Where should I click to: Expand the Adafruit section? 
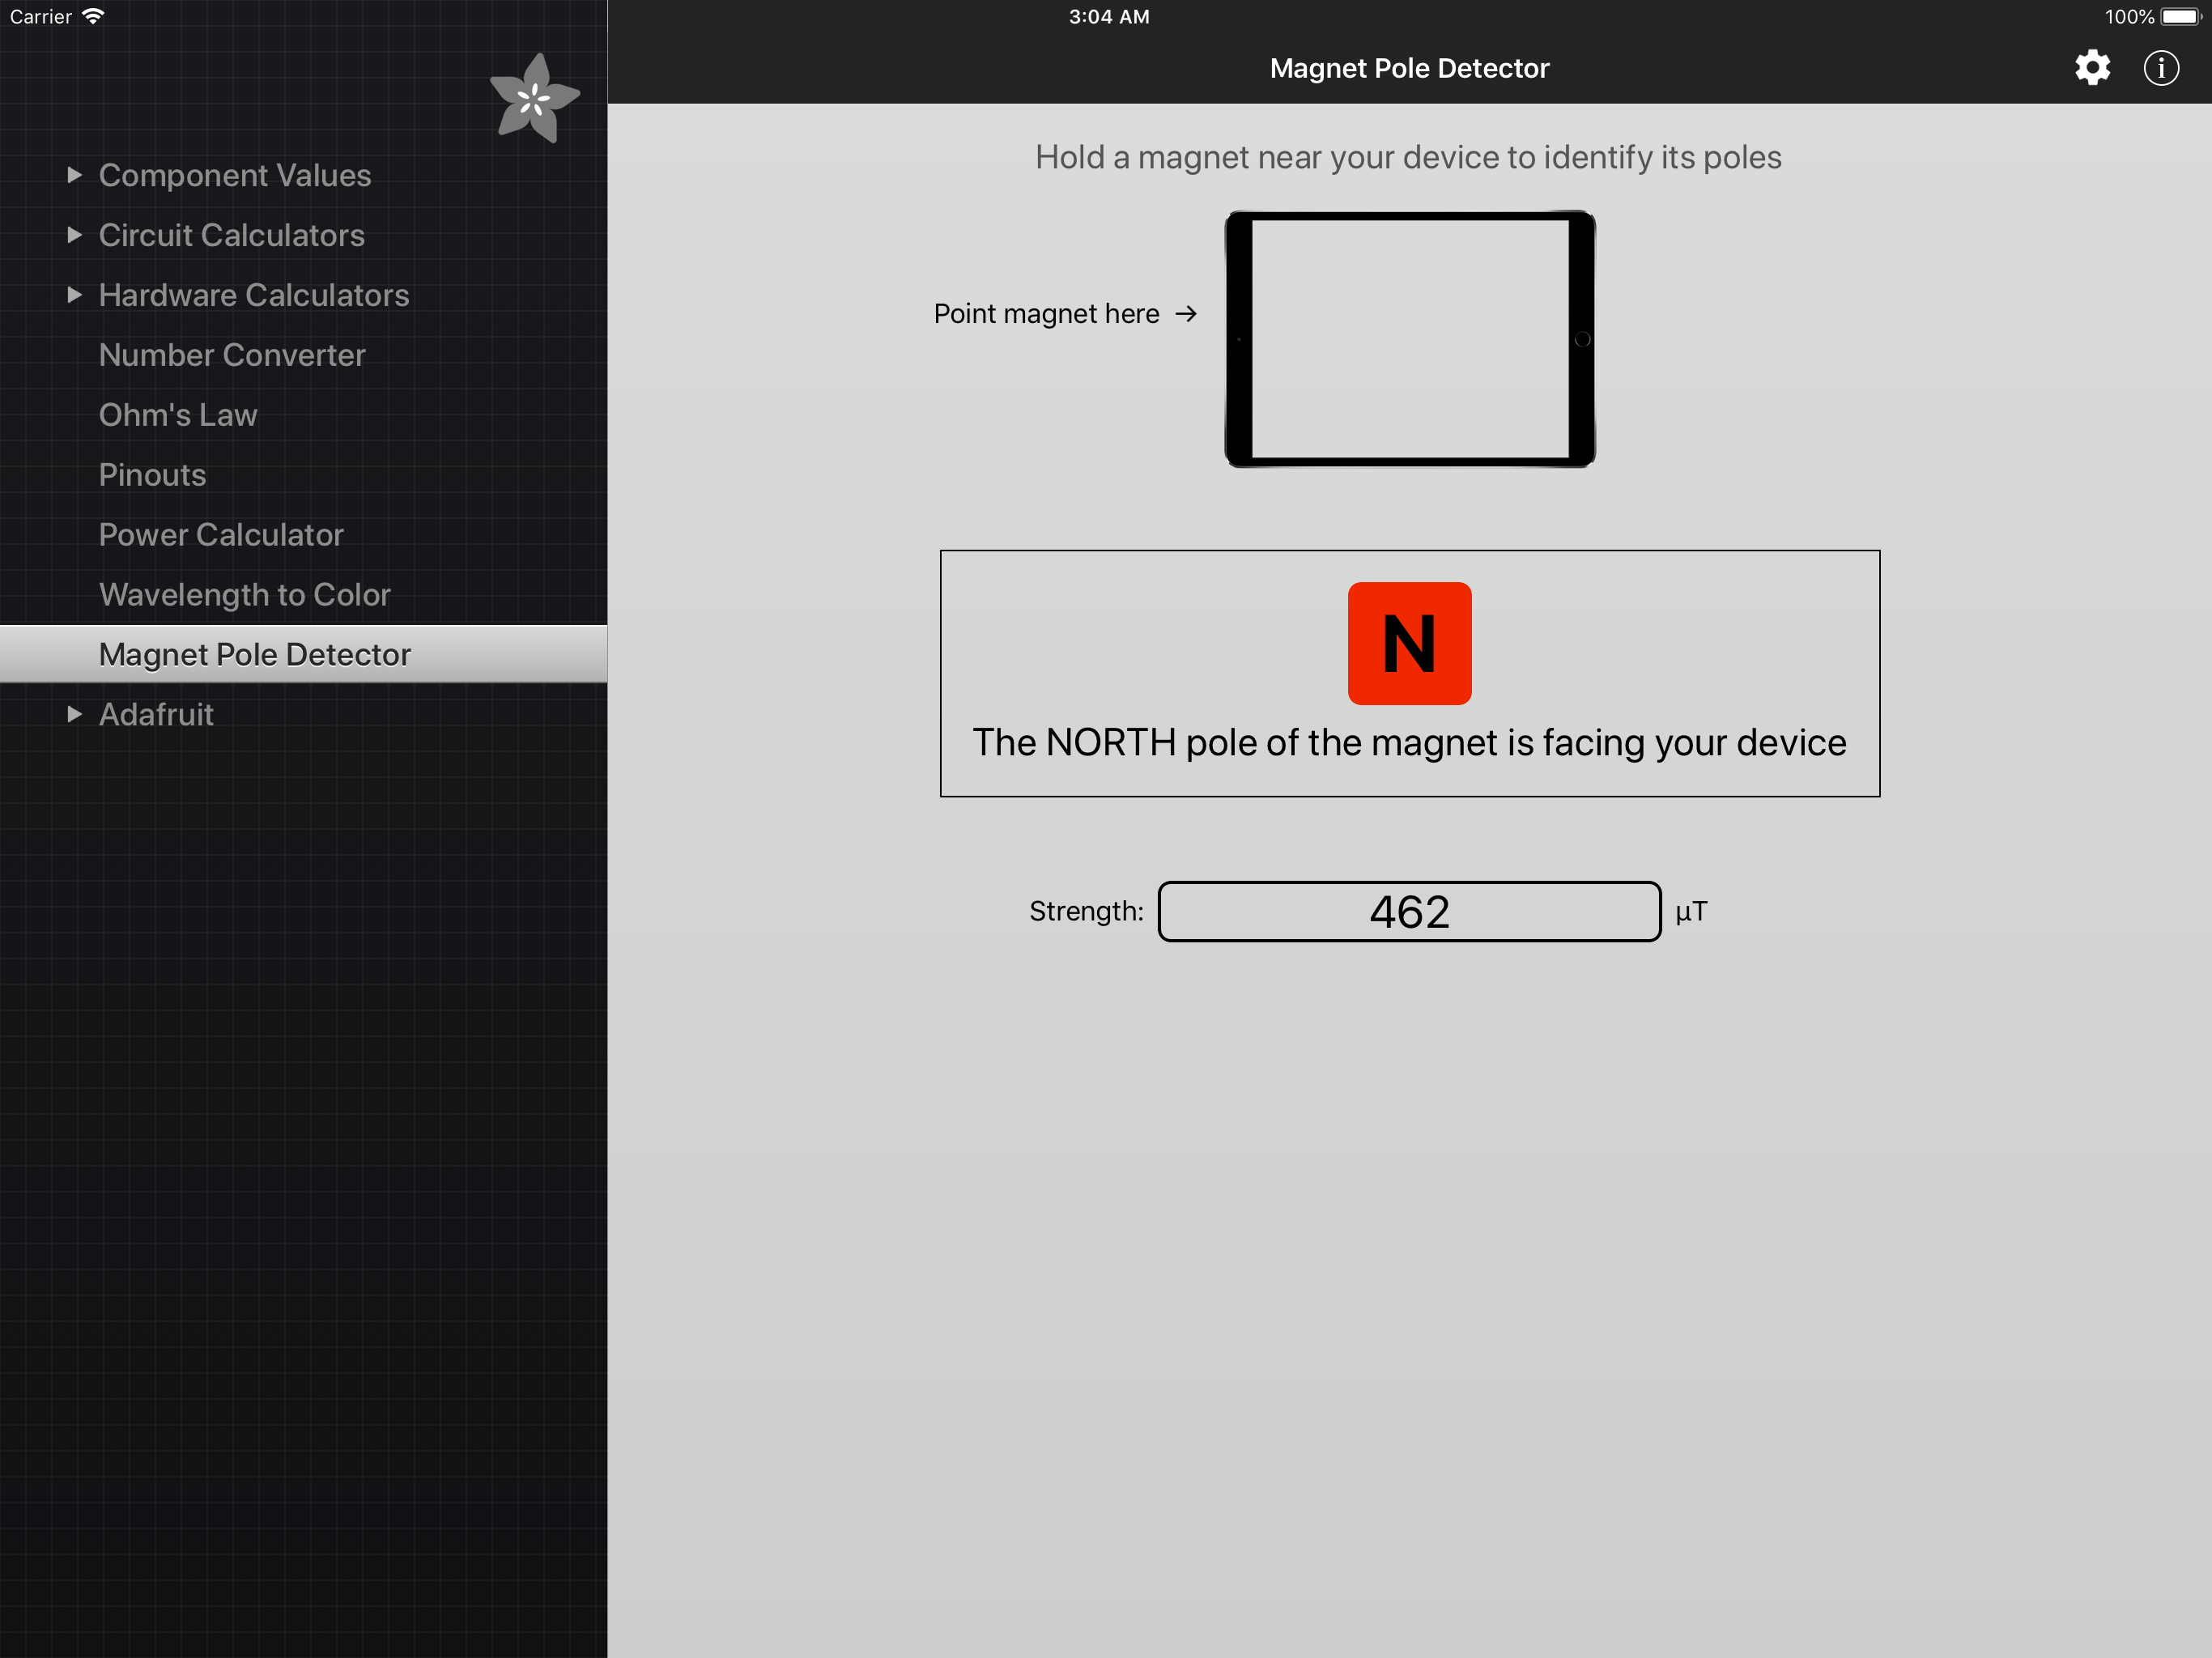[x=74, y=714]
